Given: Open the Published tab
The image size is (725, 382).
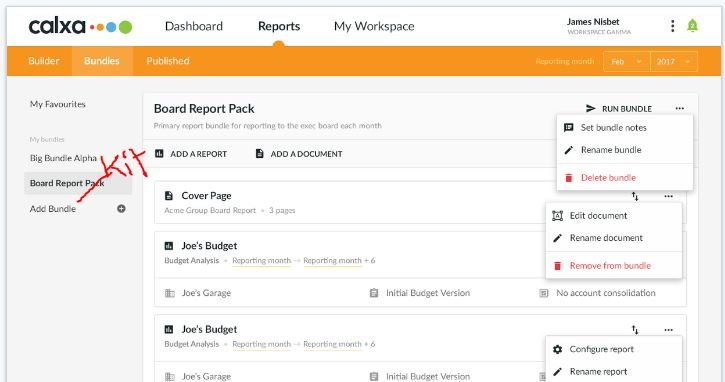Looking at the screenshot, I should pyautogui.click(x=168, y=61).
